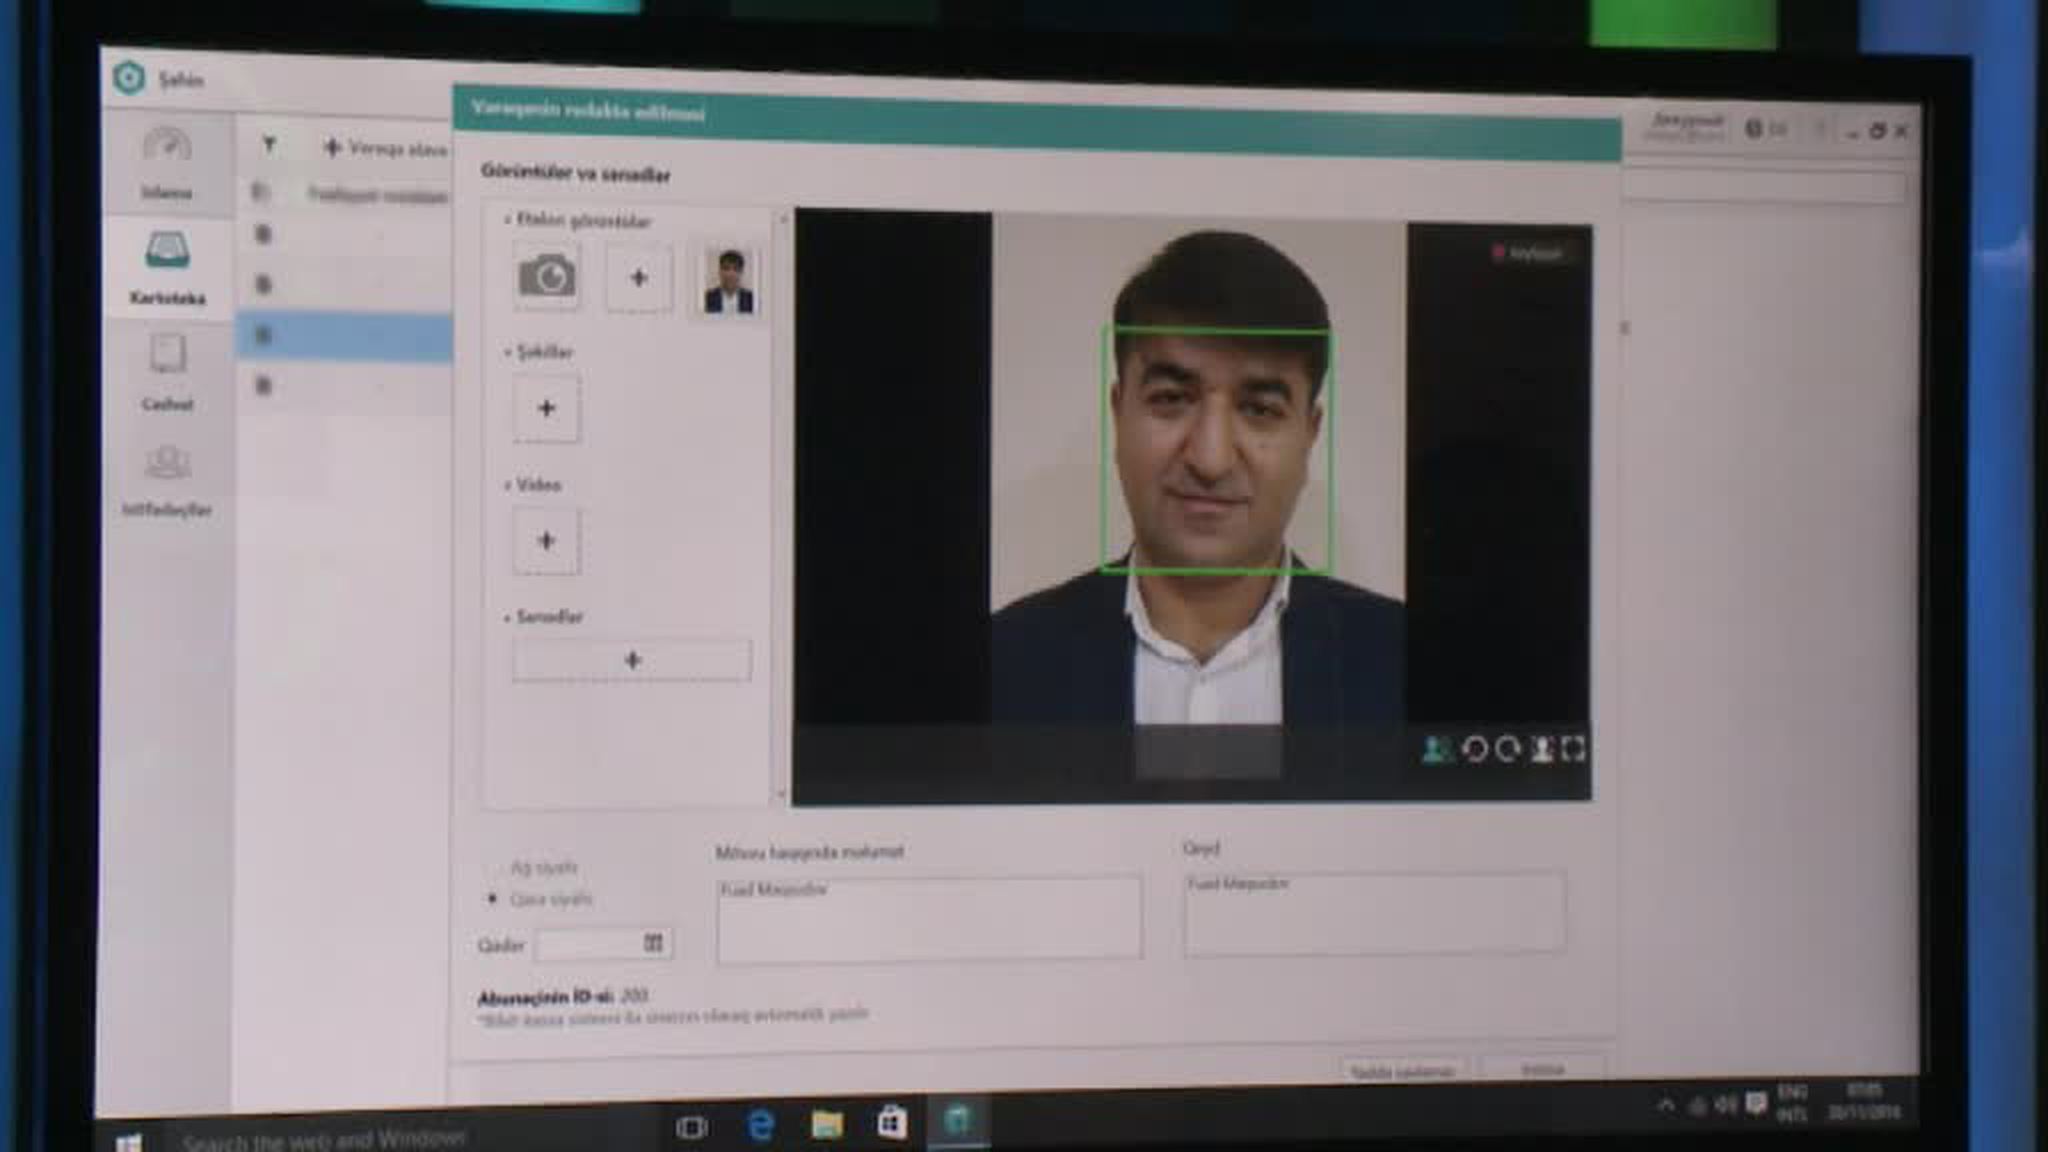Screen dimensions: 2048x1152
Task: Open the Kartoteka section
Action: [167, 267]
